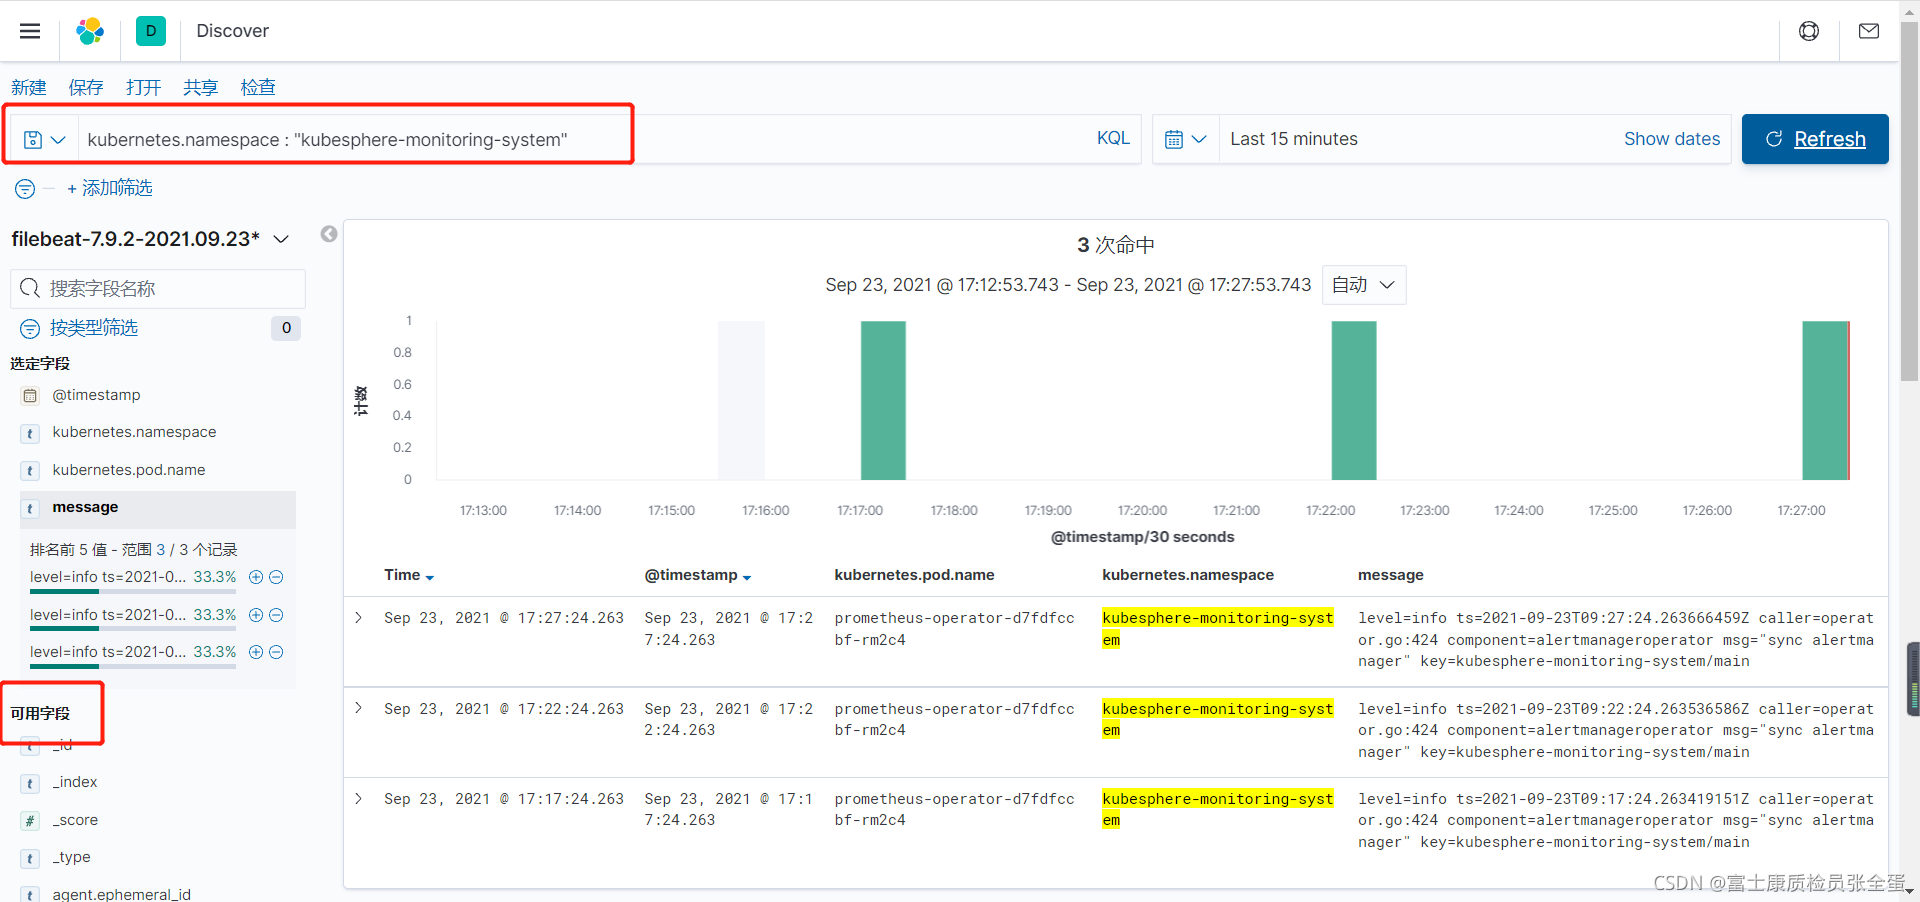Viewport: 1920px width, 902px height.
Task: Click the Refresh button
Action: 1815,139
